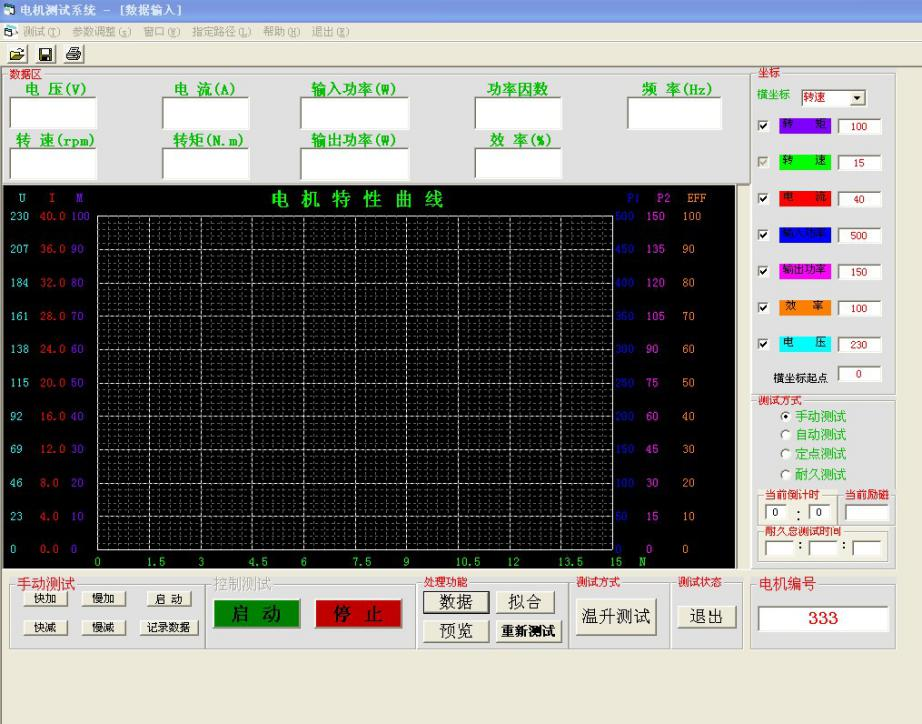Open the 参数调整 menu

tap(101, 31)
